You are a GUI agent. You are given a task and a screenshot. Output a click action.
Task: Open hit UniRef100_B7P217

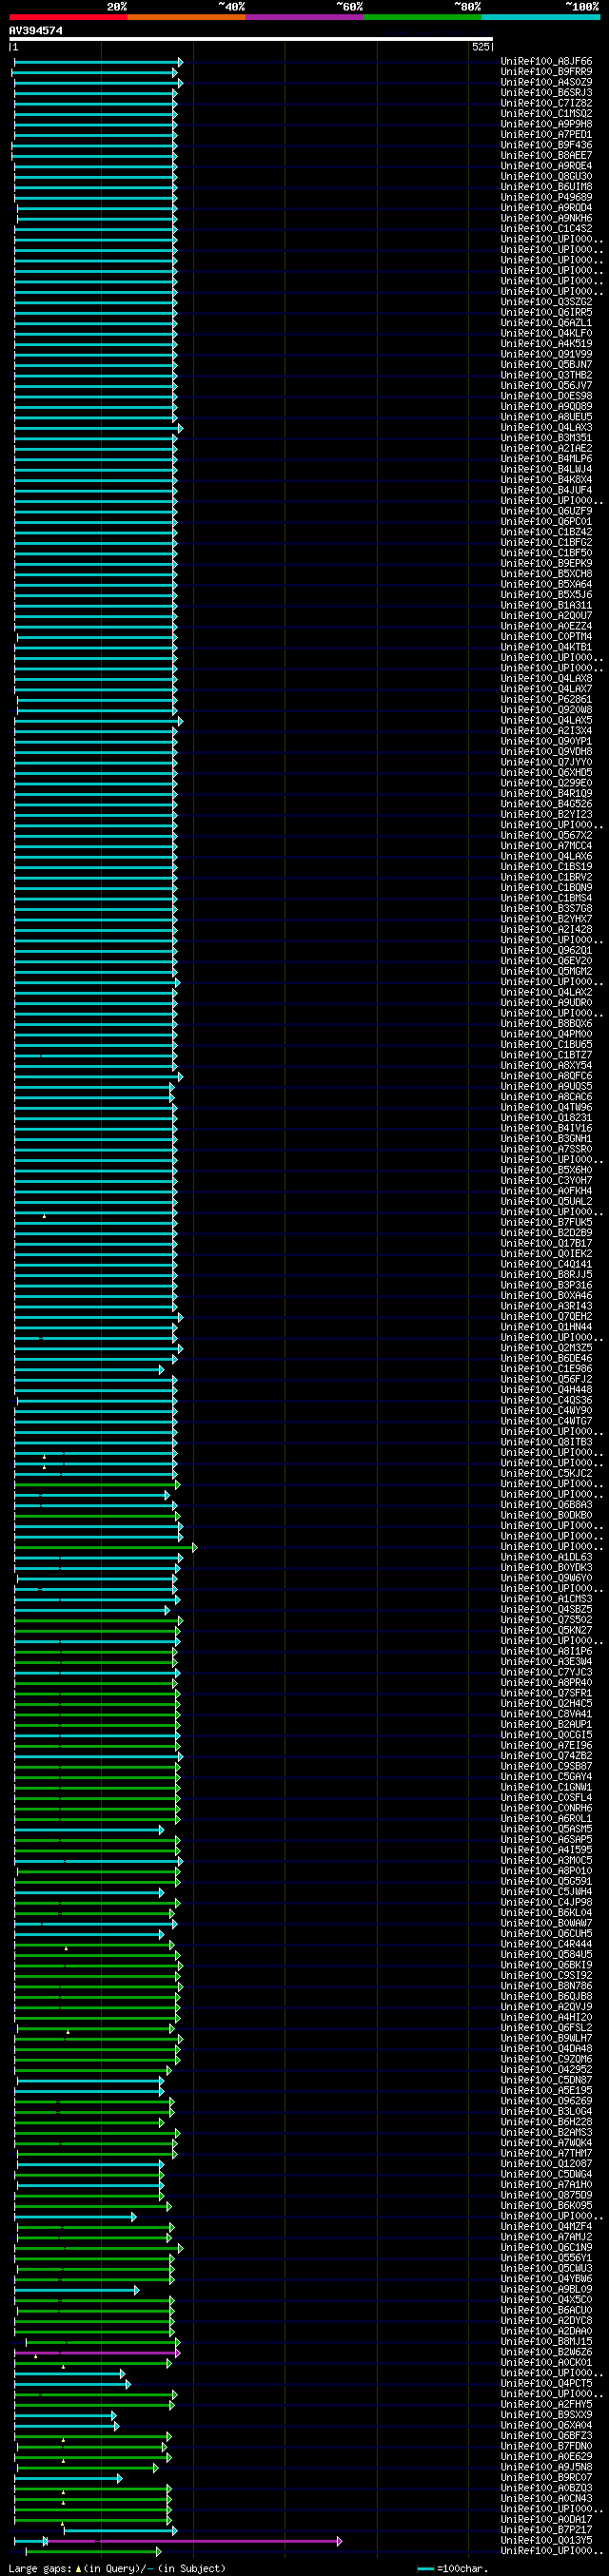[546, 2530]
